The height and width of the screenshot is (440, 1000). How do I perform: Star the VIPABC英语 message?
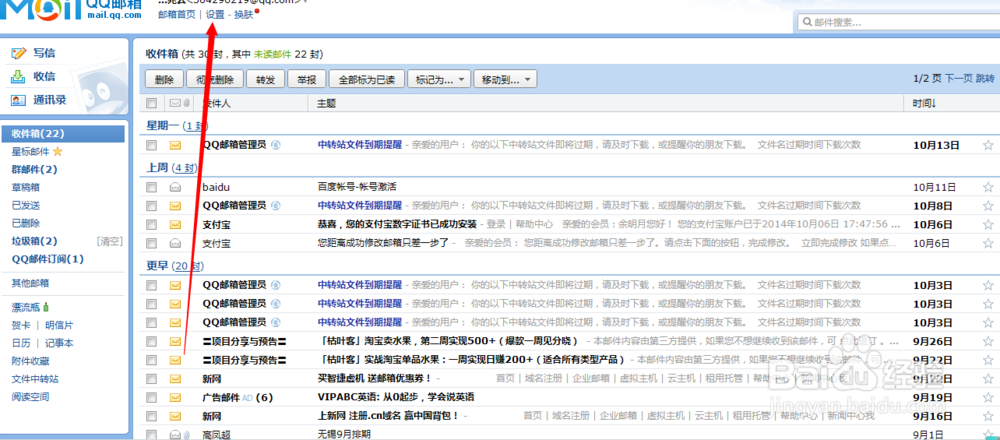pos(988,397)
